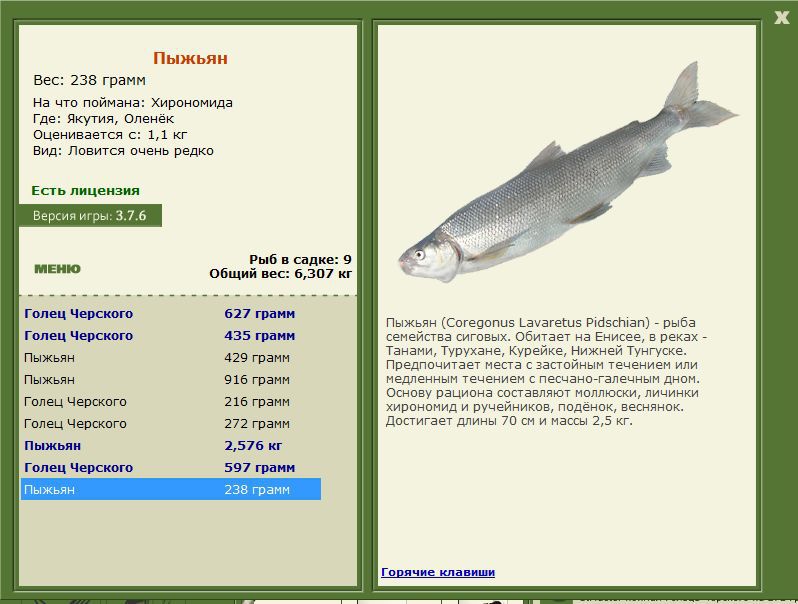798x604 pixels.
Task: Click the orange Пыжьян title heading
Action: (x=190, y=58)
